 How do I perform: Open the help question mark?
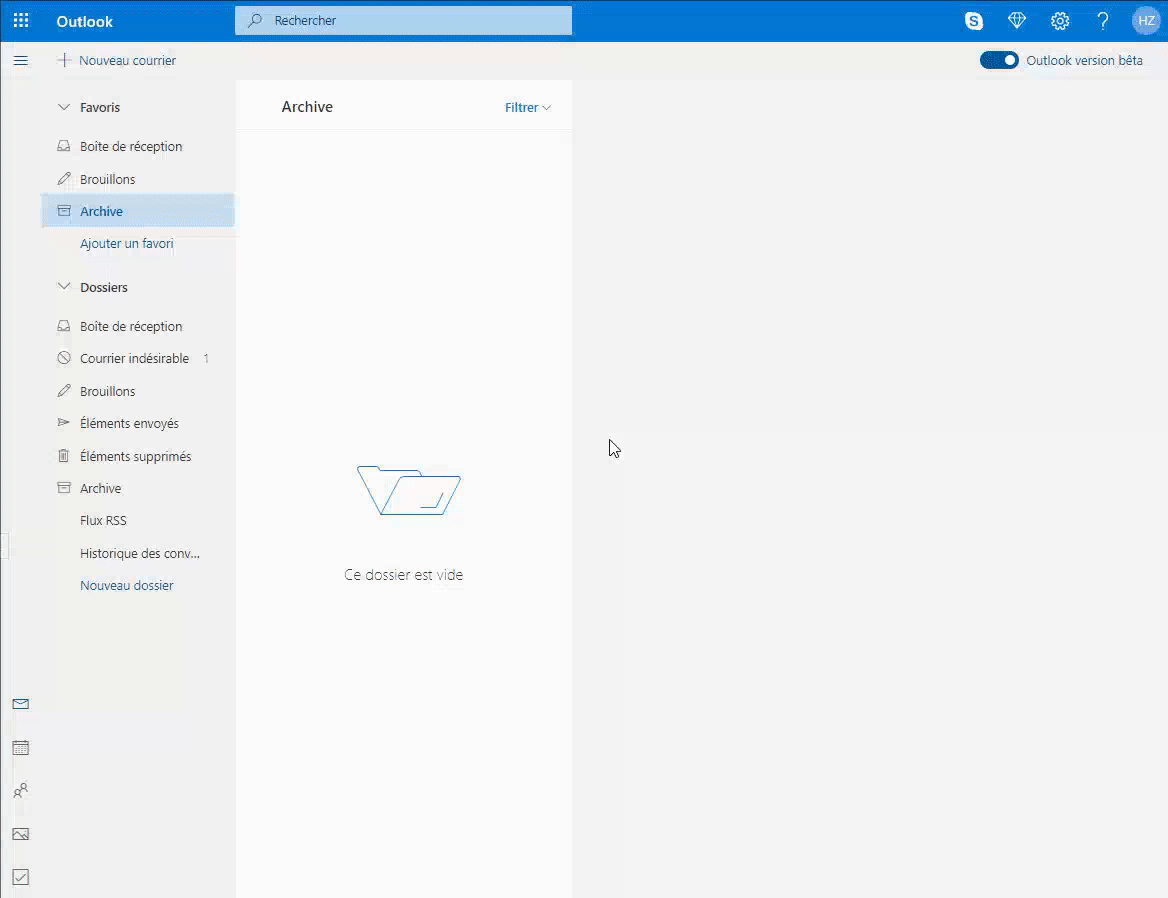click(1103, 21)
